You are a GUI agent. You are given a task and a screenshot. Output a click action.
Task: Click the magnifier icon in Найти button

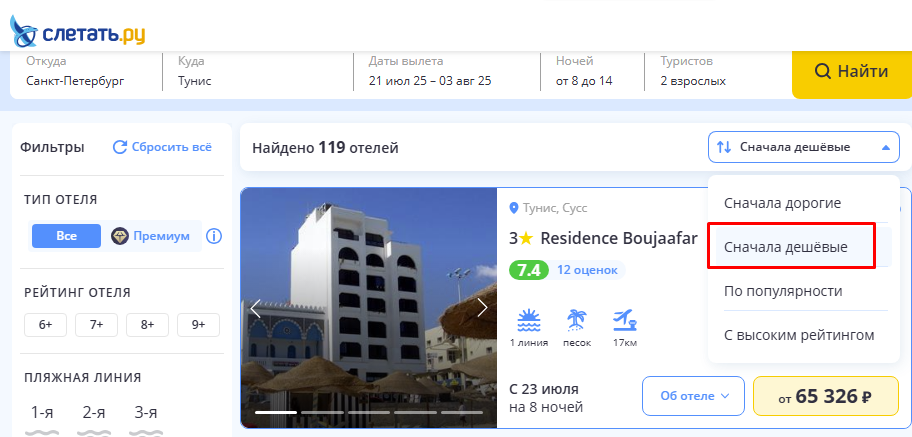click(822, 72)
